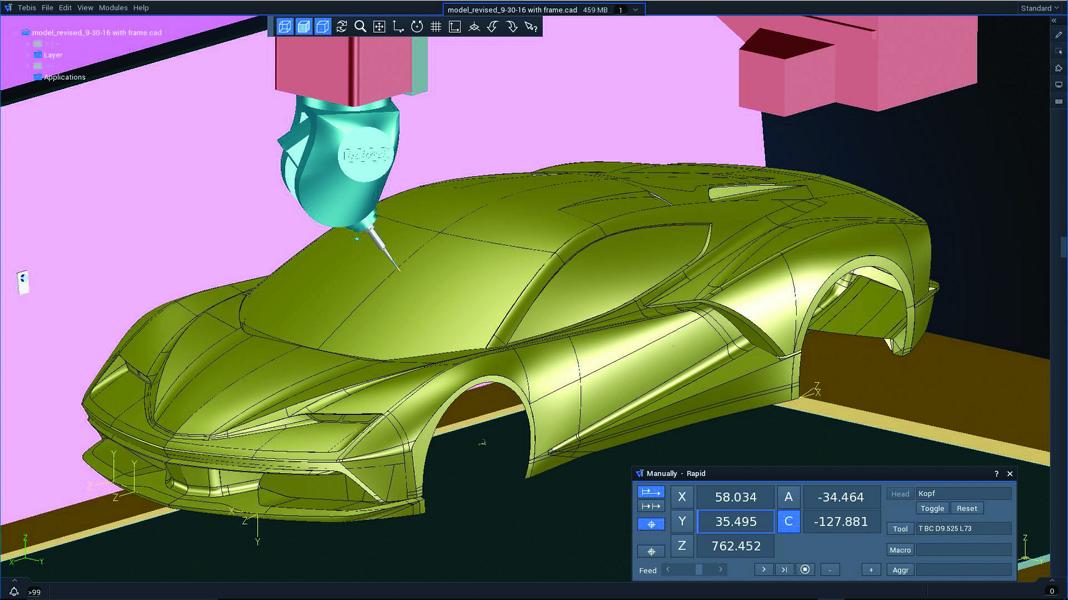1068x600 pixels.
Task: Click the X value field 58.034
Action: [x=736, y=497]
